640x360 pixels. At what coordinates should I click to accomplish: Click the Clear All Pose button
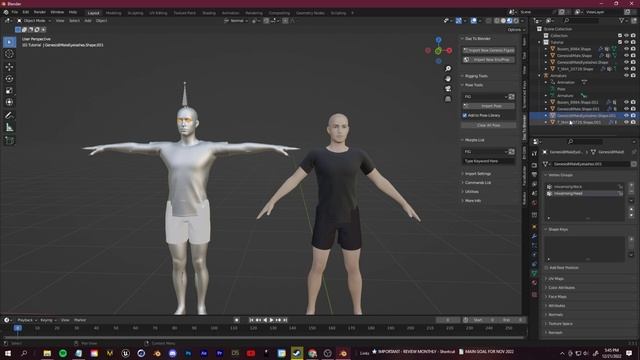[x=489, y=125]
